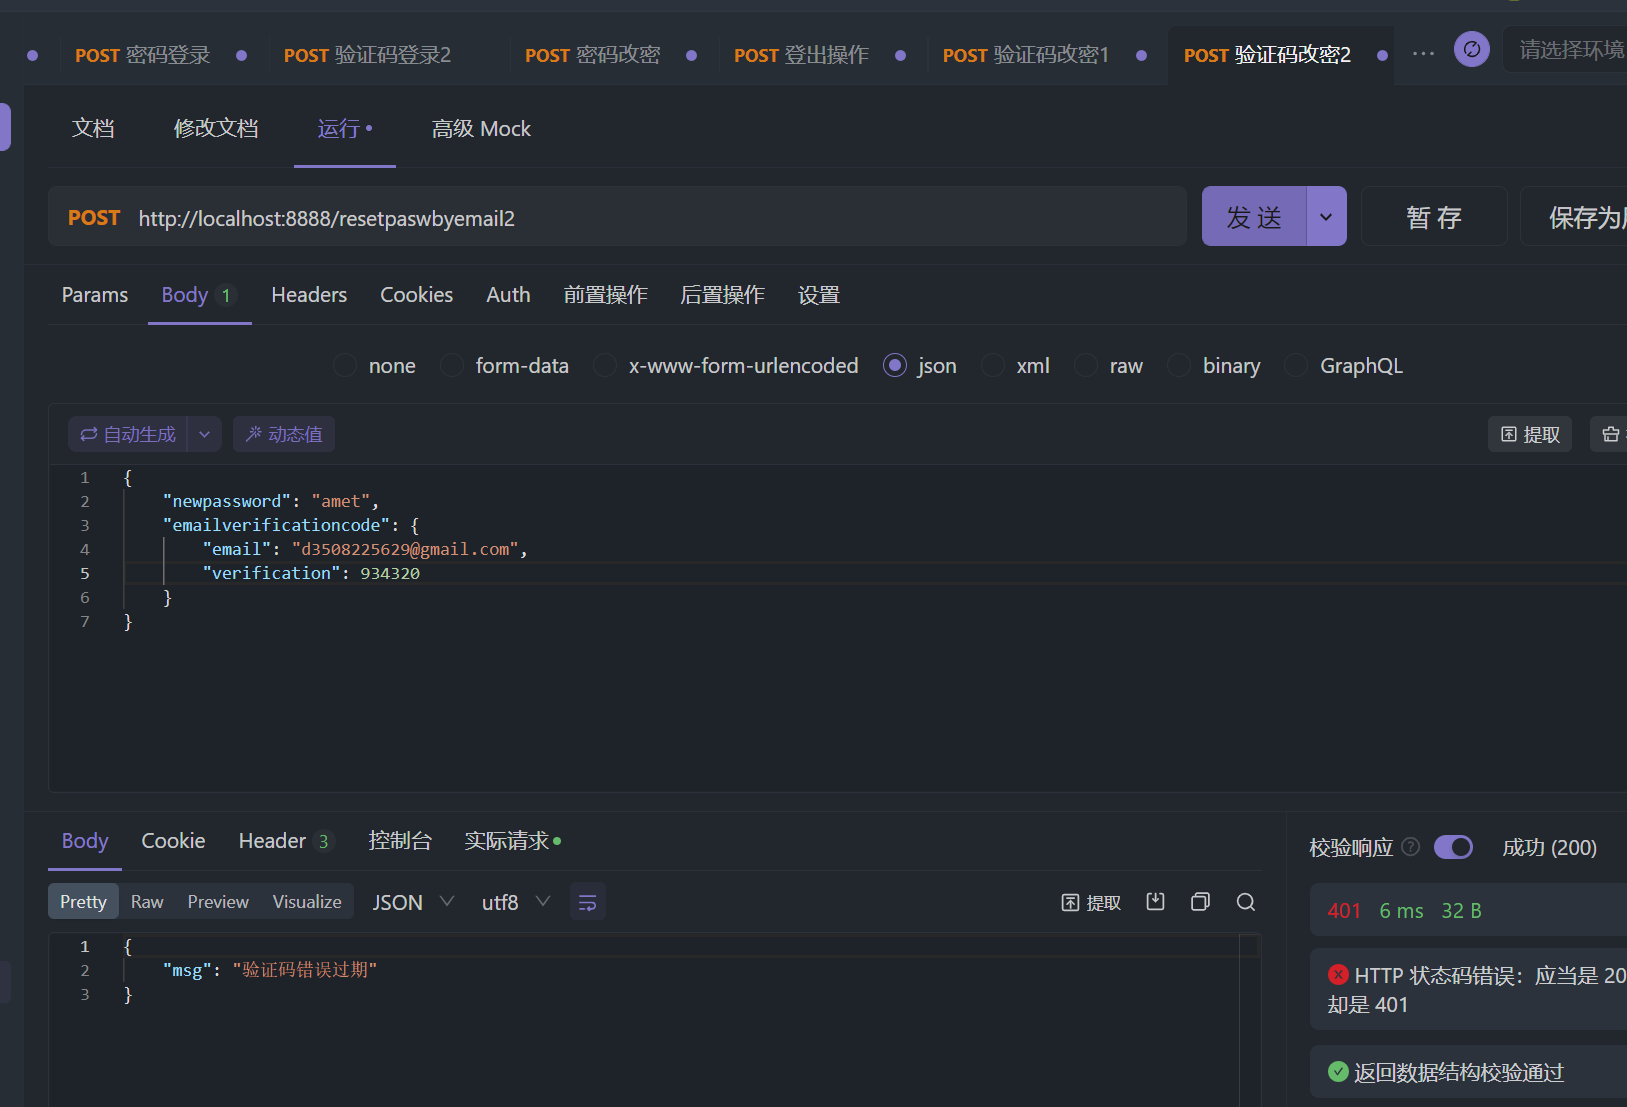Click the POST method selector in URL bar
1627x1107 pixels.
click(94, 218)
